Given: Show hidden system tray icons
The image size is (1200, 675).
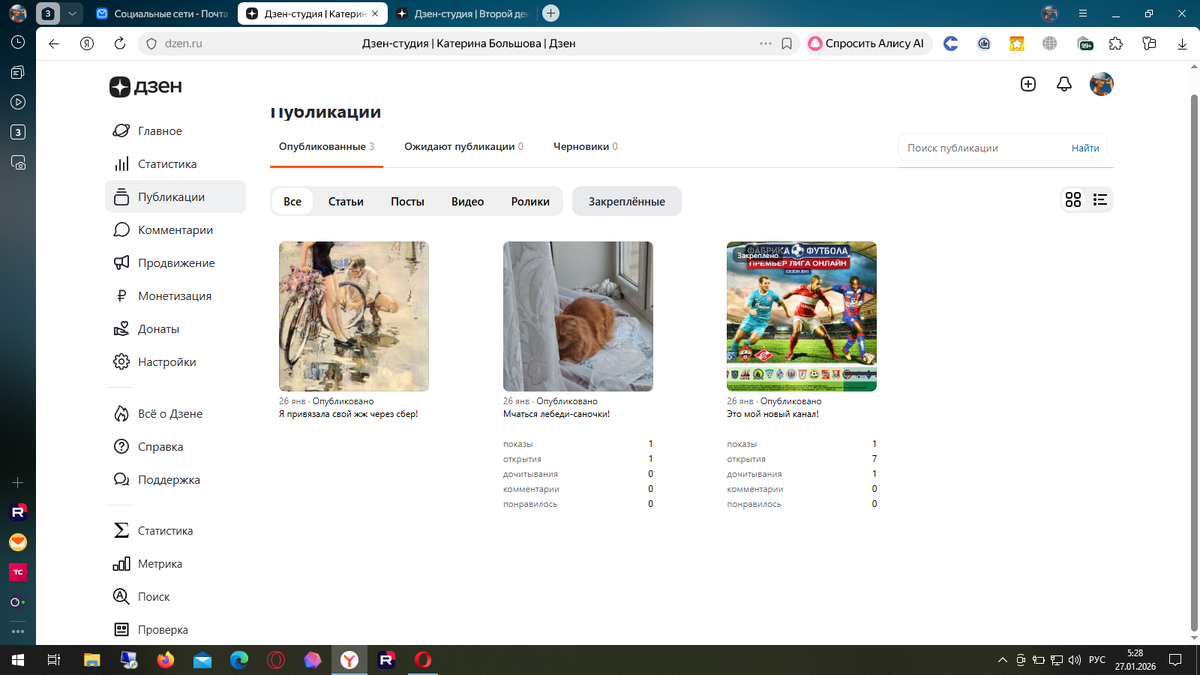Looking at the screenshot, I should [1002, 660].
